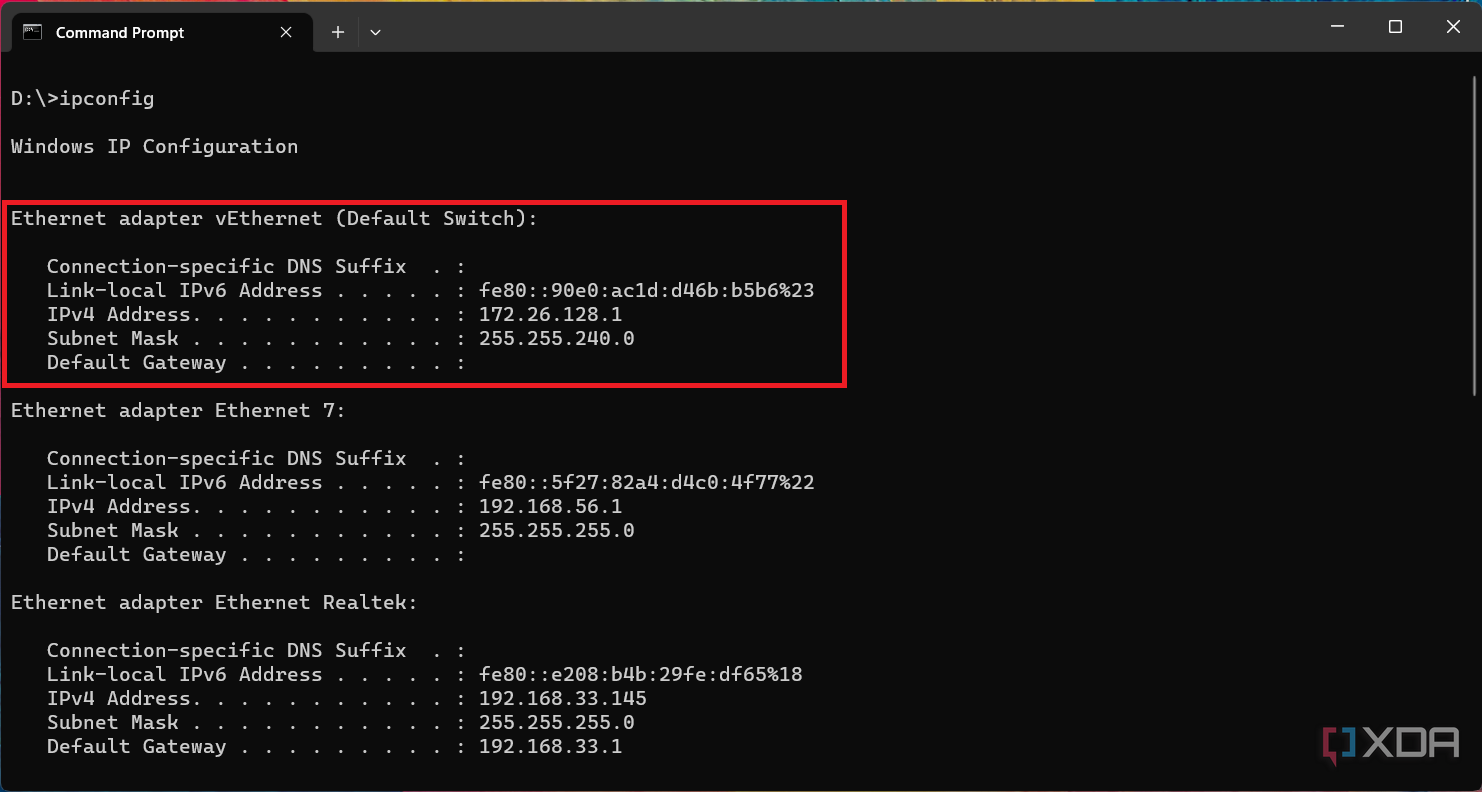Image resolution: width=1482 pixels, height=792 pixels.
Task: Click the IPv4 address 172.26.128.1
Action: pyautogui.click(x=551, y=314)
